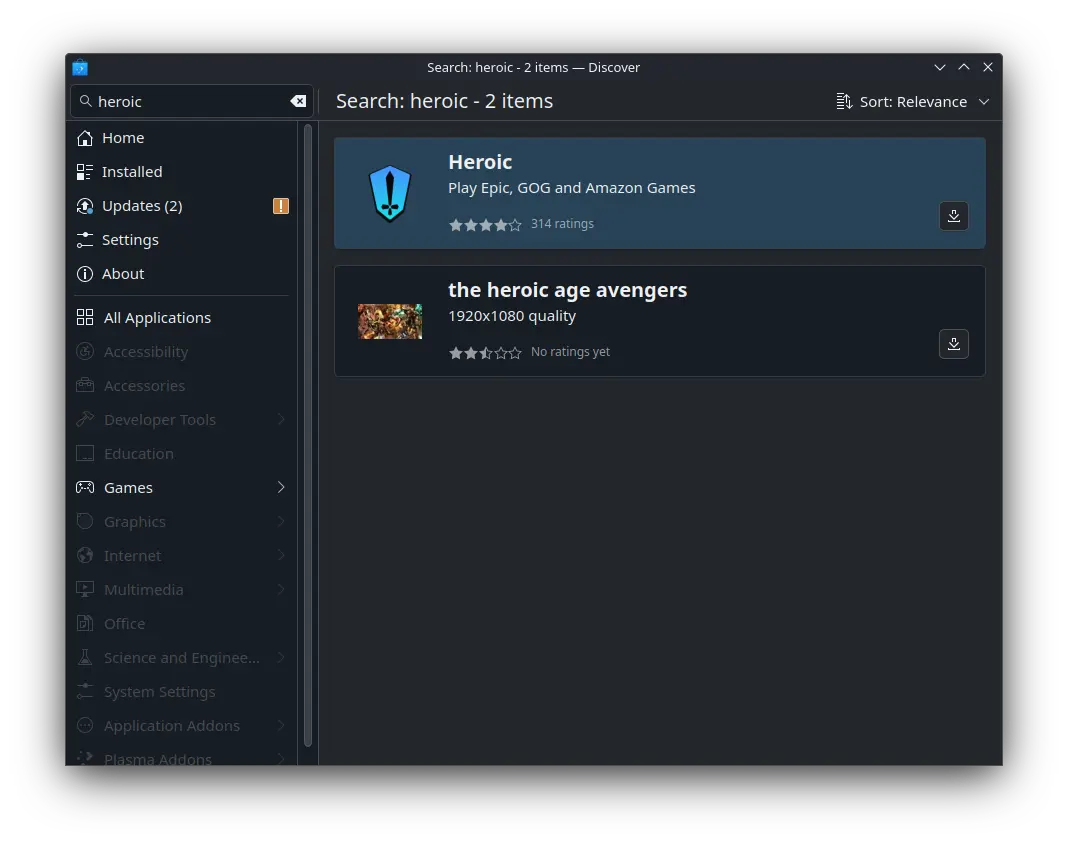1068x843 pixels.
Task: Install the Heroic app via download icon
Action: pyautogui.click(x=954, y=216)
